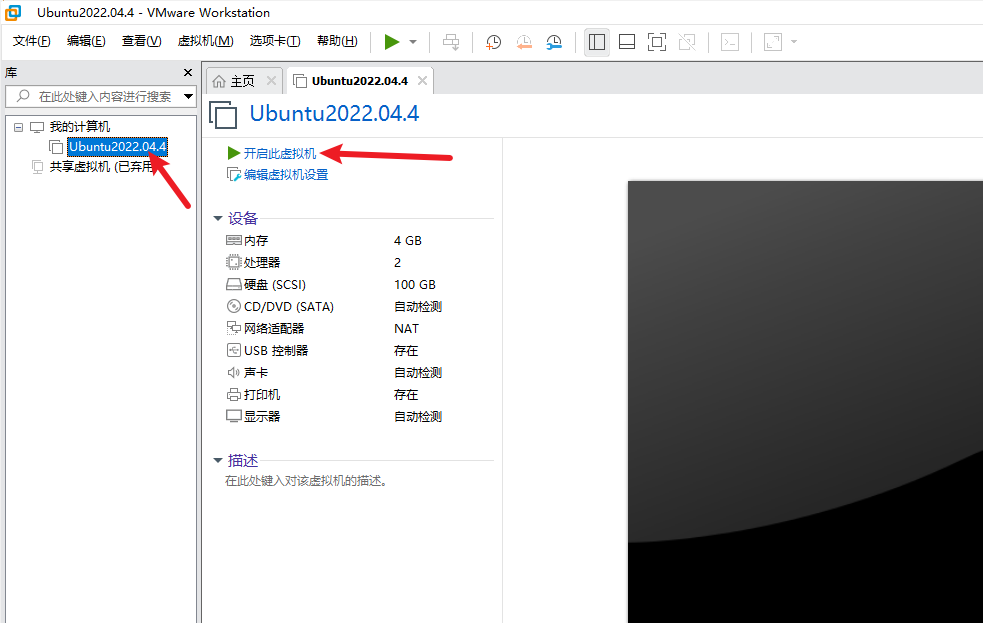Close the 库 library panel
This screenshot has width=983, height=623.
(187, 73)
